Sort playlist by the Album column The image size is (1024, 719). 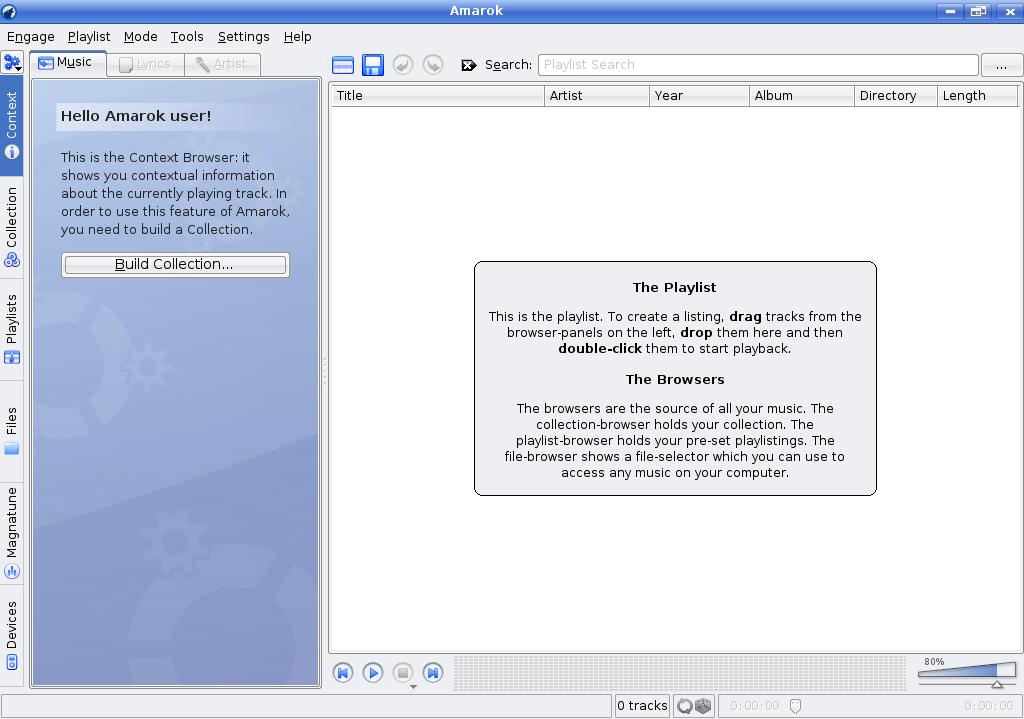tap(802, 95)
